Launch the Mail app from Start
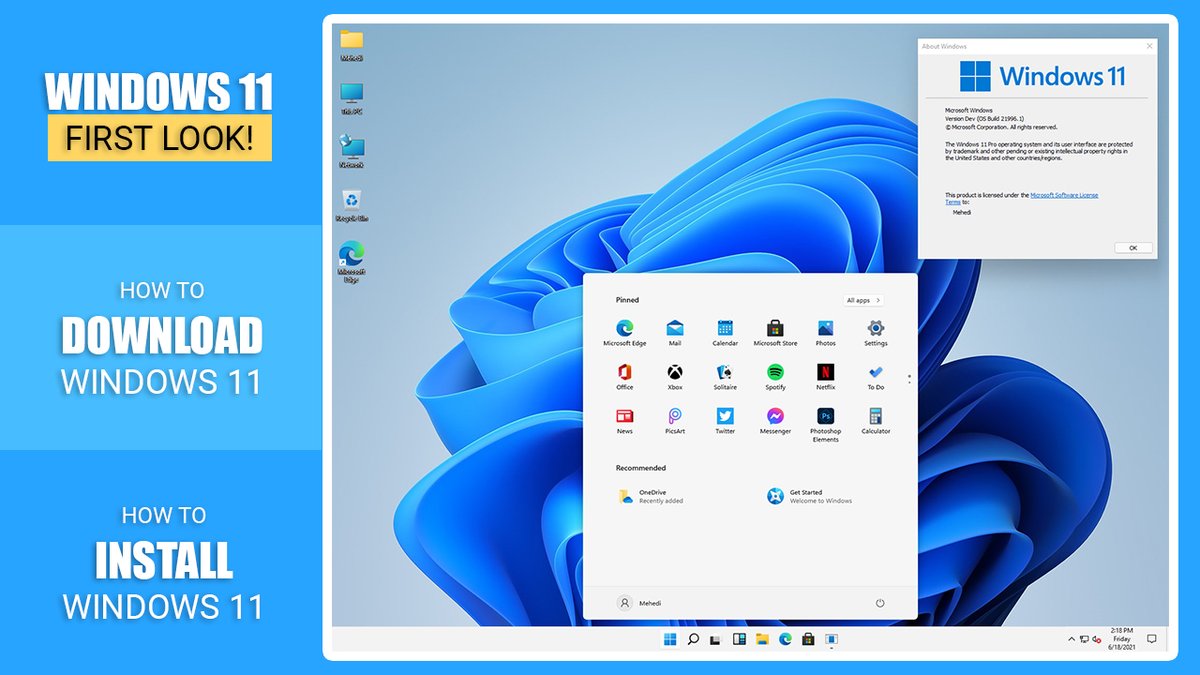The image size is (1200, 675). (x=675, y=332)
